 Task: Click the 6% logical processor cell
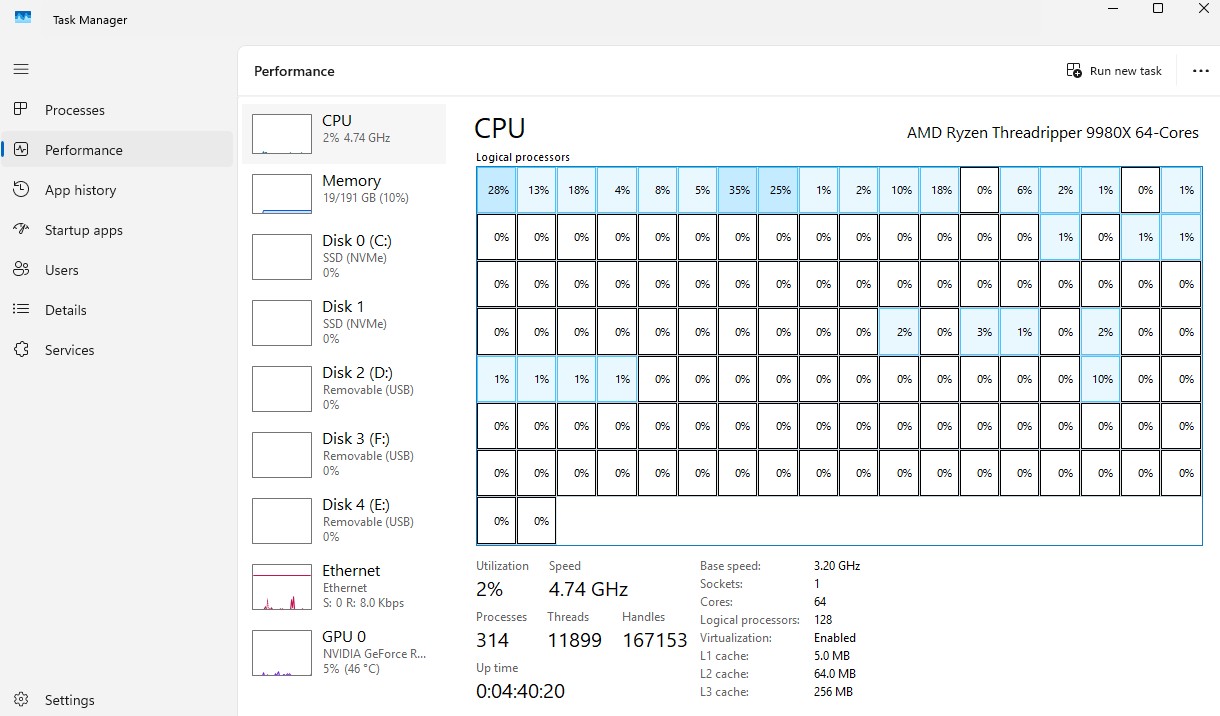click(1020, 190)
